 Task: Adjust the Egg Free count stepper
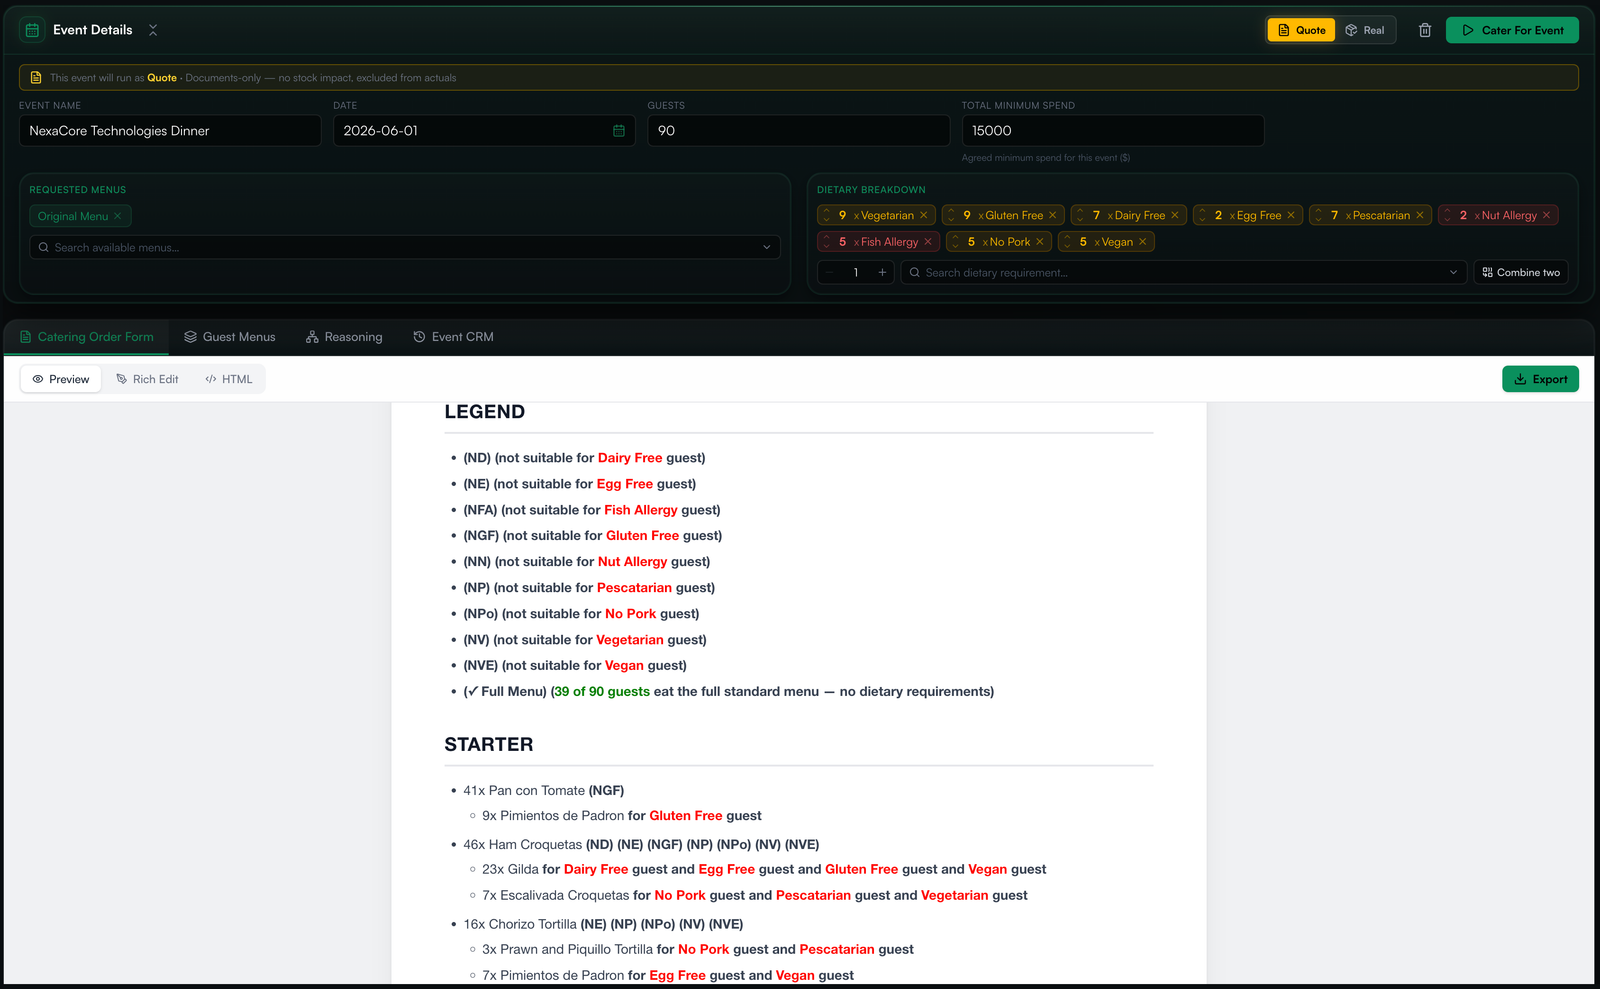pyautogui.click(x=1202, y=215)
